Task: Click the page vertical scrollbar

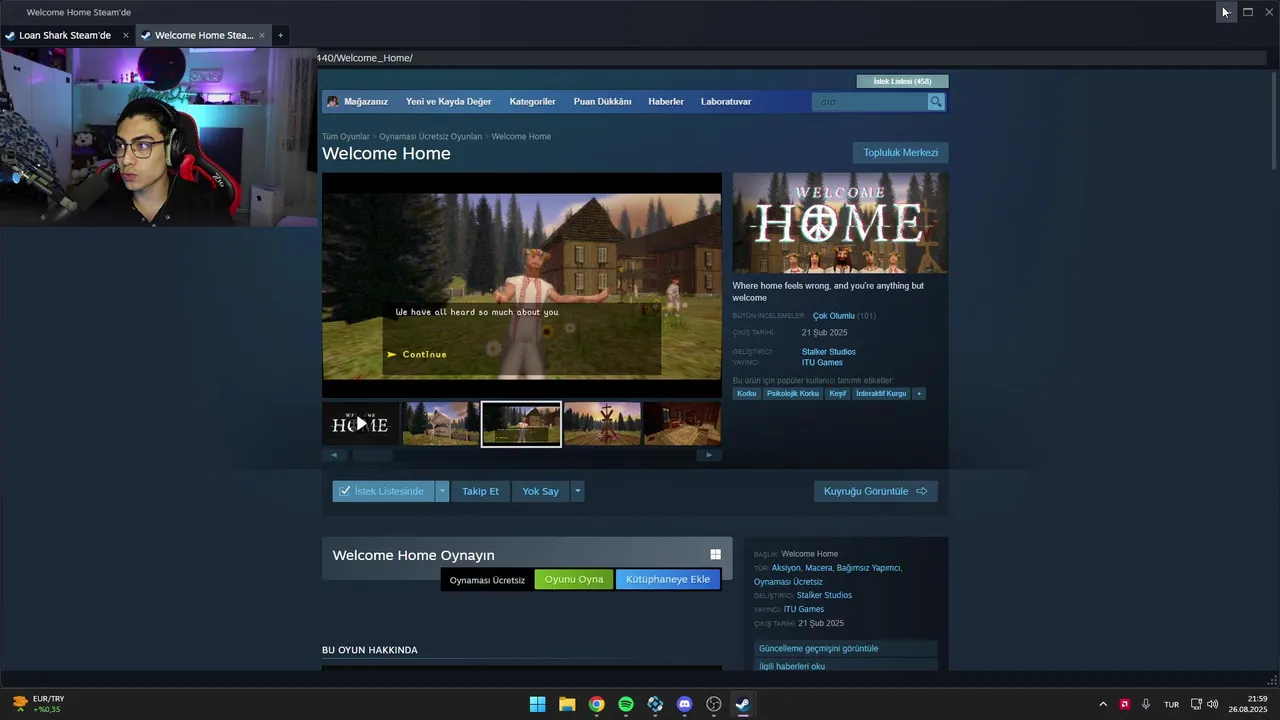Action: [x=1274, y=120]
